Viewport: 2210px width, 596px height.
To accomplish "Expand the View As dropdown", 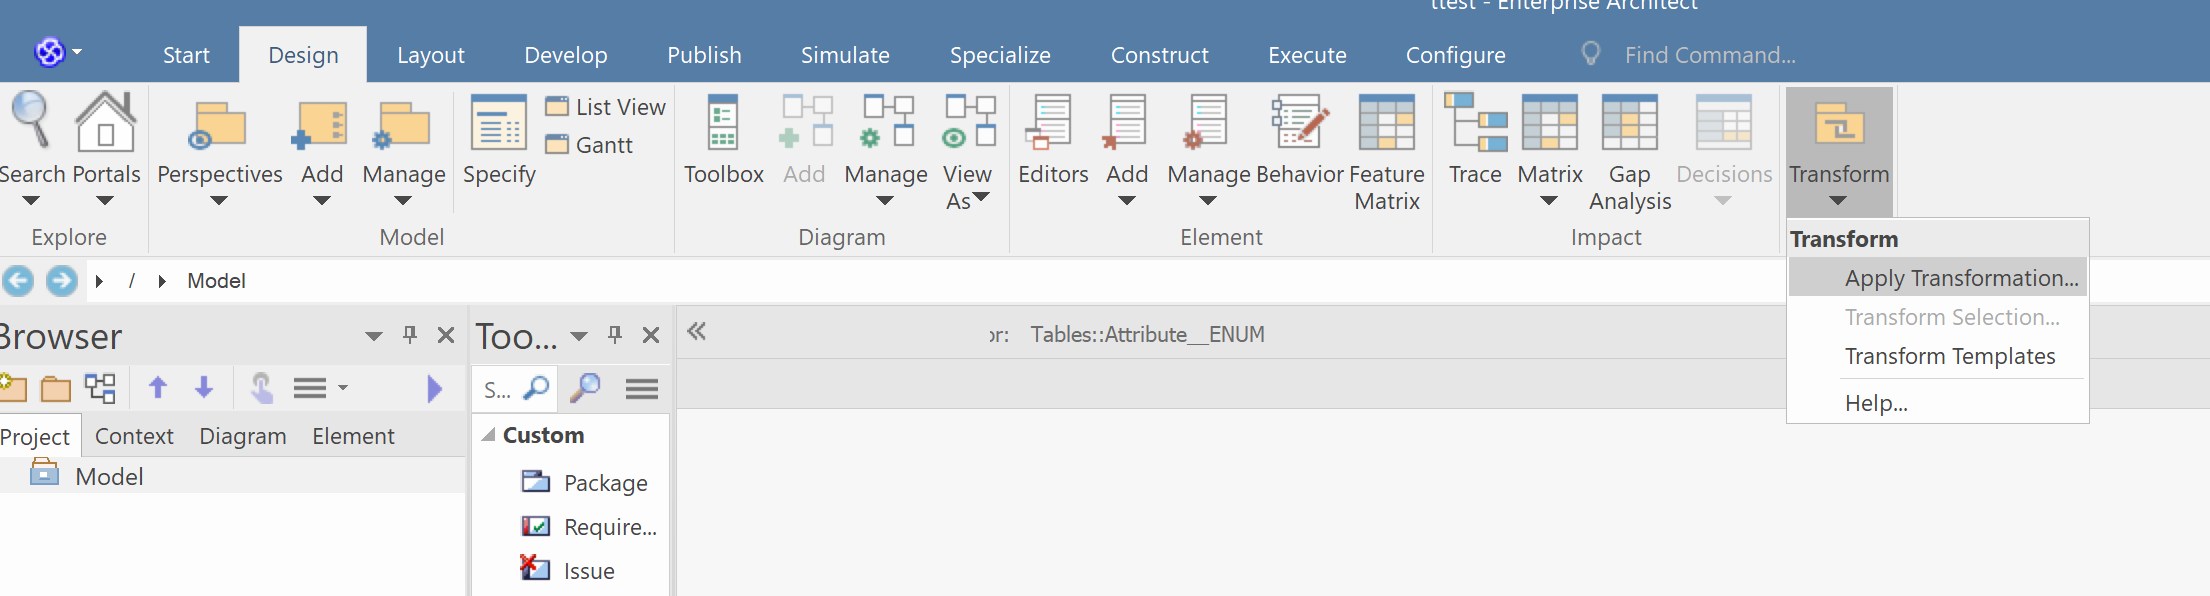I will (x=981, y=197).
